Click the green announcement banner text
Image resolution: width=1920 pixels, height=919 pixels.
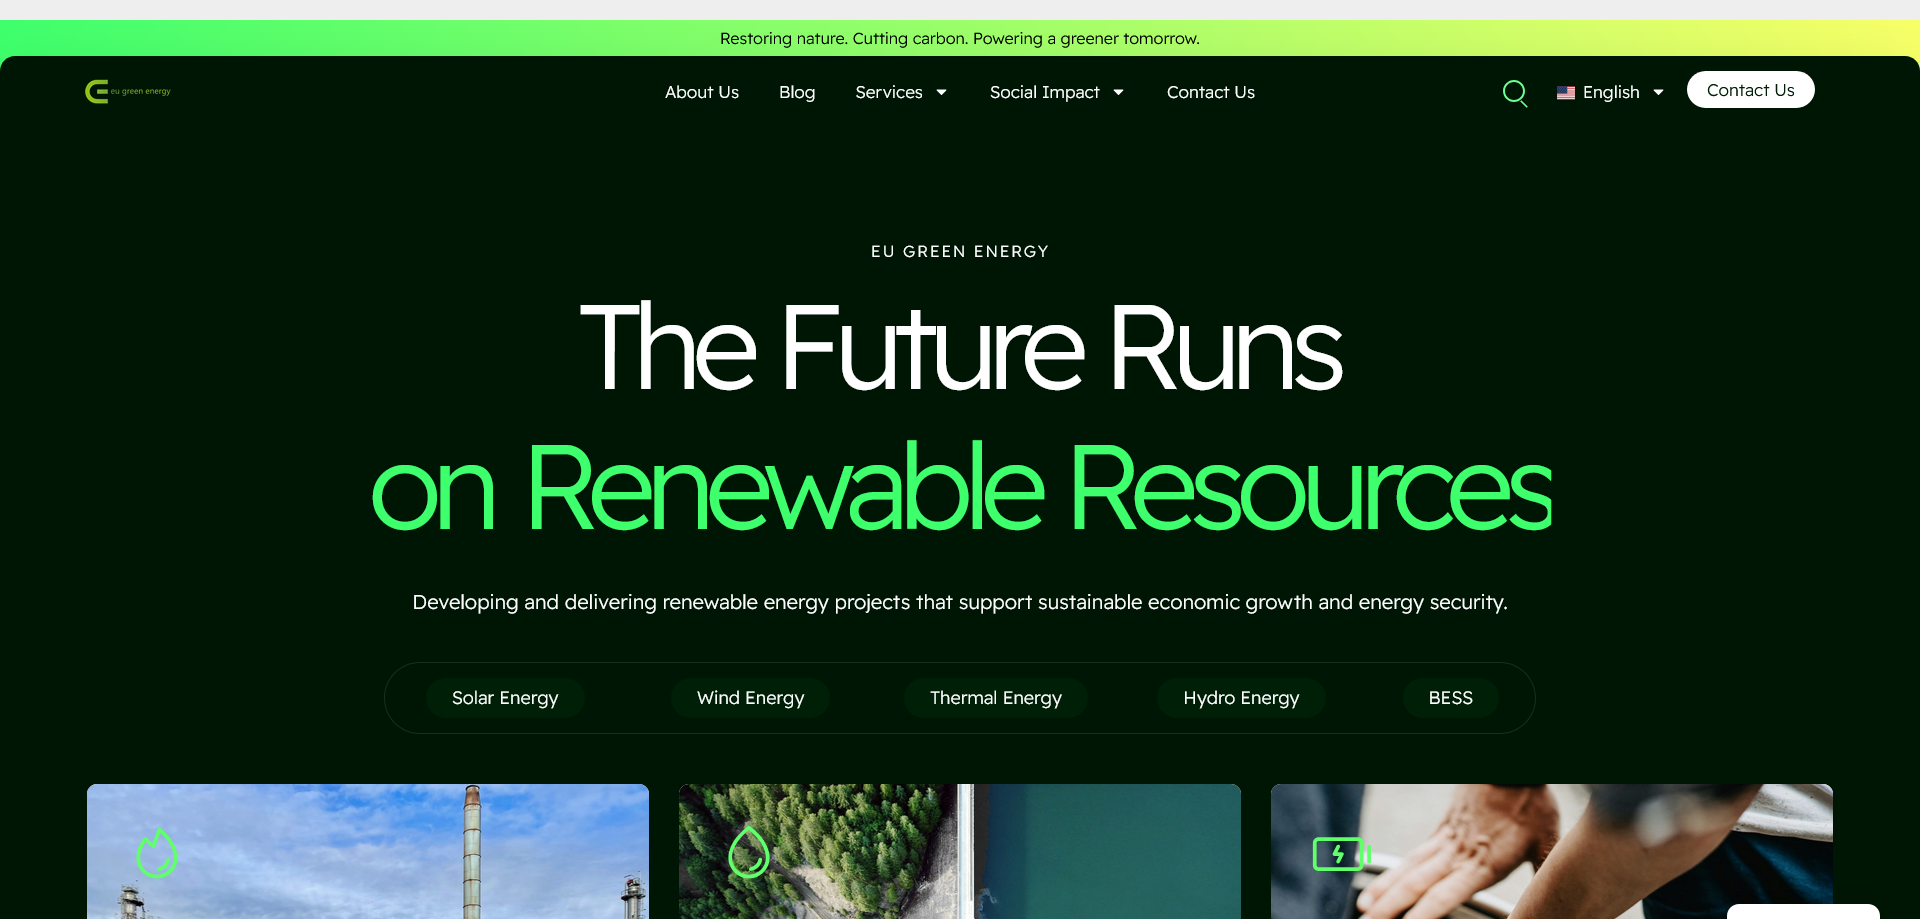point(959,39)
